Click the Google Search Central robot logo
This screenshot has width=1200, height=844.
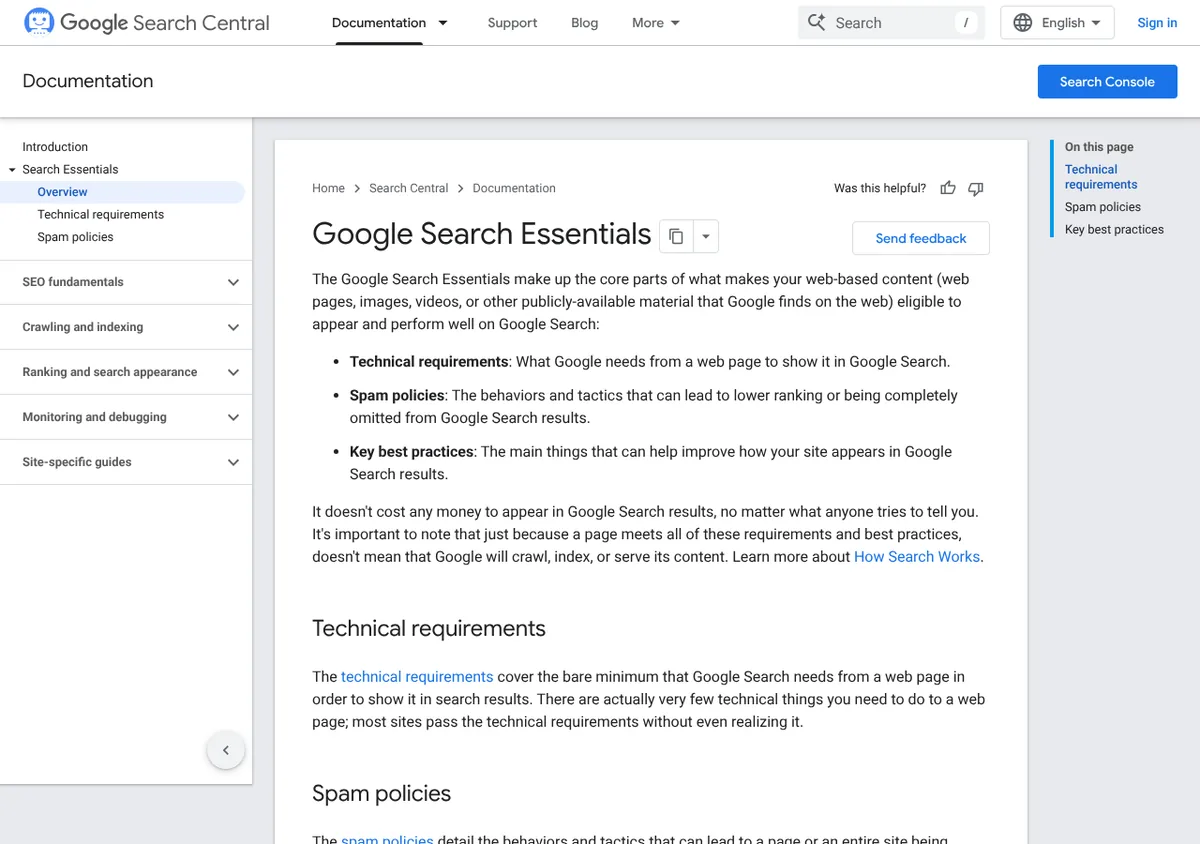point(39,22)
